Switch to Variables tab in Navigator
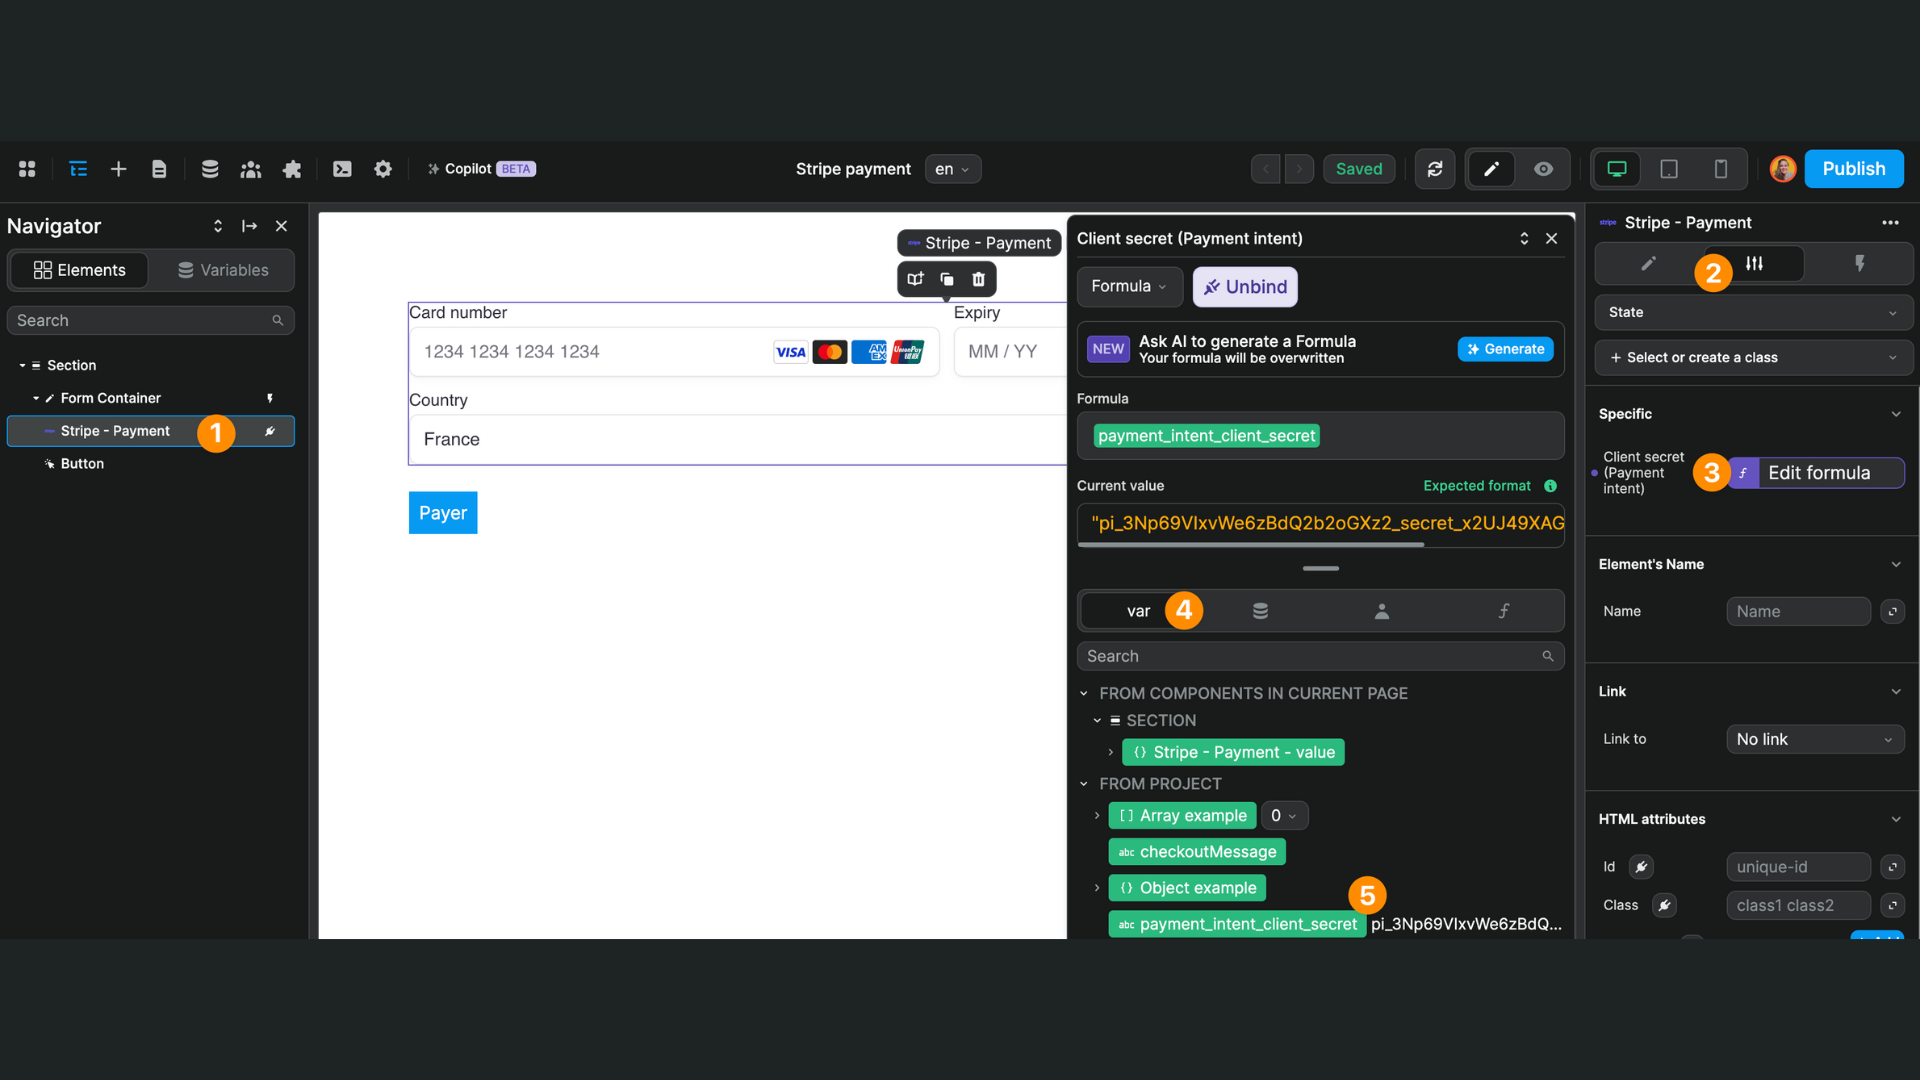The height and width of the screenshot is (1080, 1920). (x=223, y=270)
